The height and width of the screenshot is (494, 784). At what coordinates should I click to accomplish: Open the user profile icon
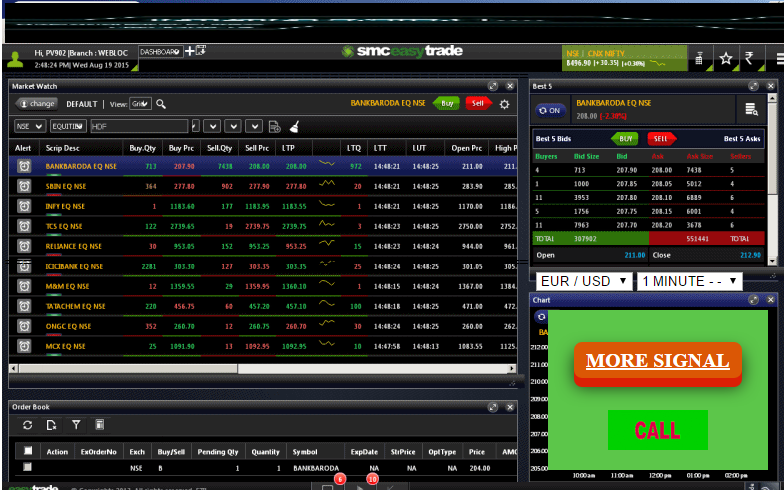pyautogui.click(x=15, y=60)
